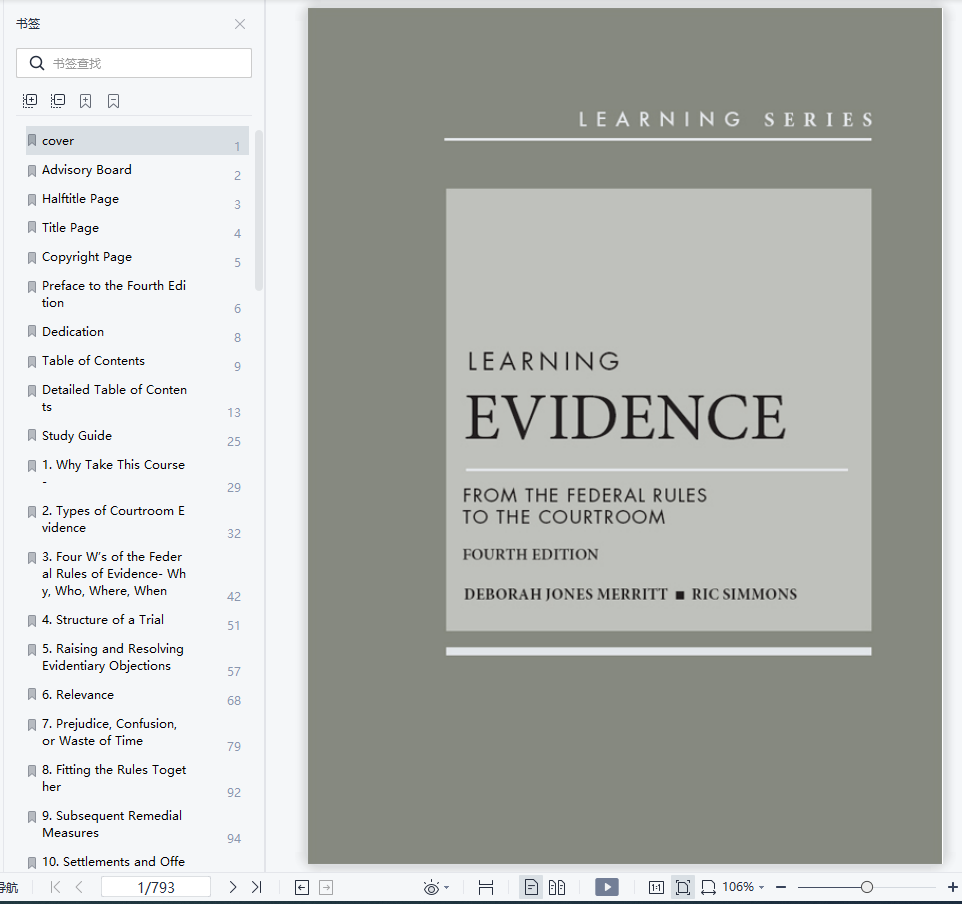Click the bookmark flag icon beside 'Table of Contents'
This screenshot has height=904, width=962.
[32, 361]
